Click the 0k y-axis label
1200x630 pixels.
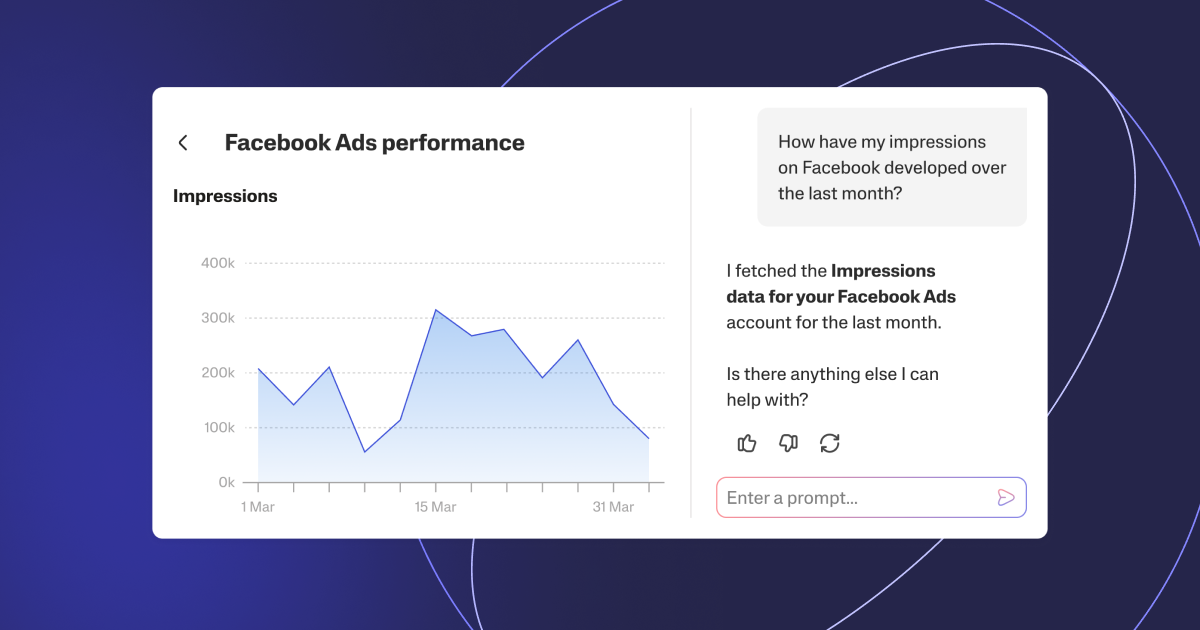click(226, 482)
